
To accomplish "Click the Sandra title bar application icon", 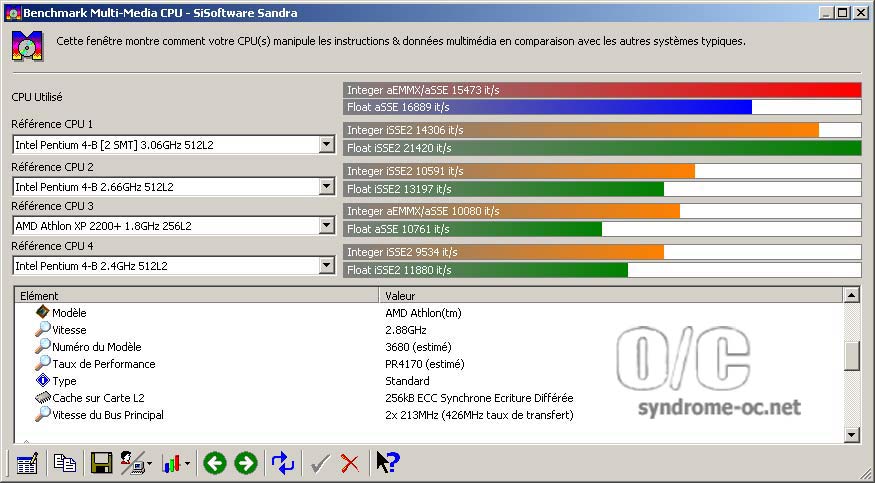I will click(13, 12).
